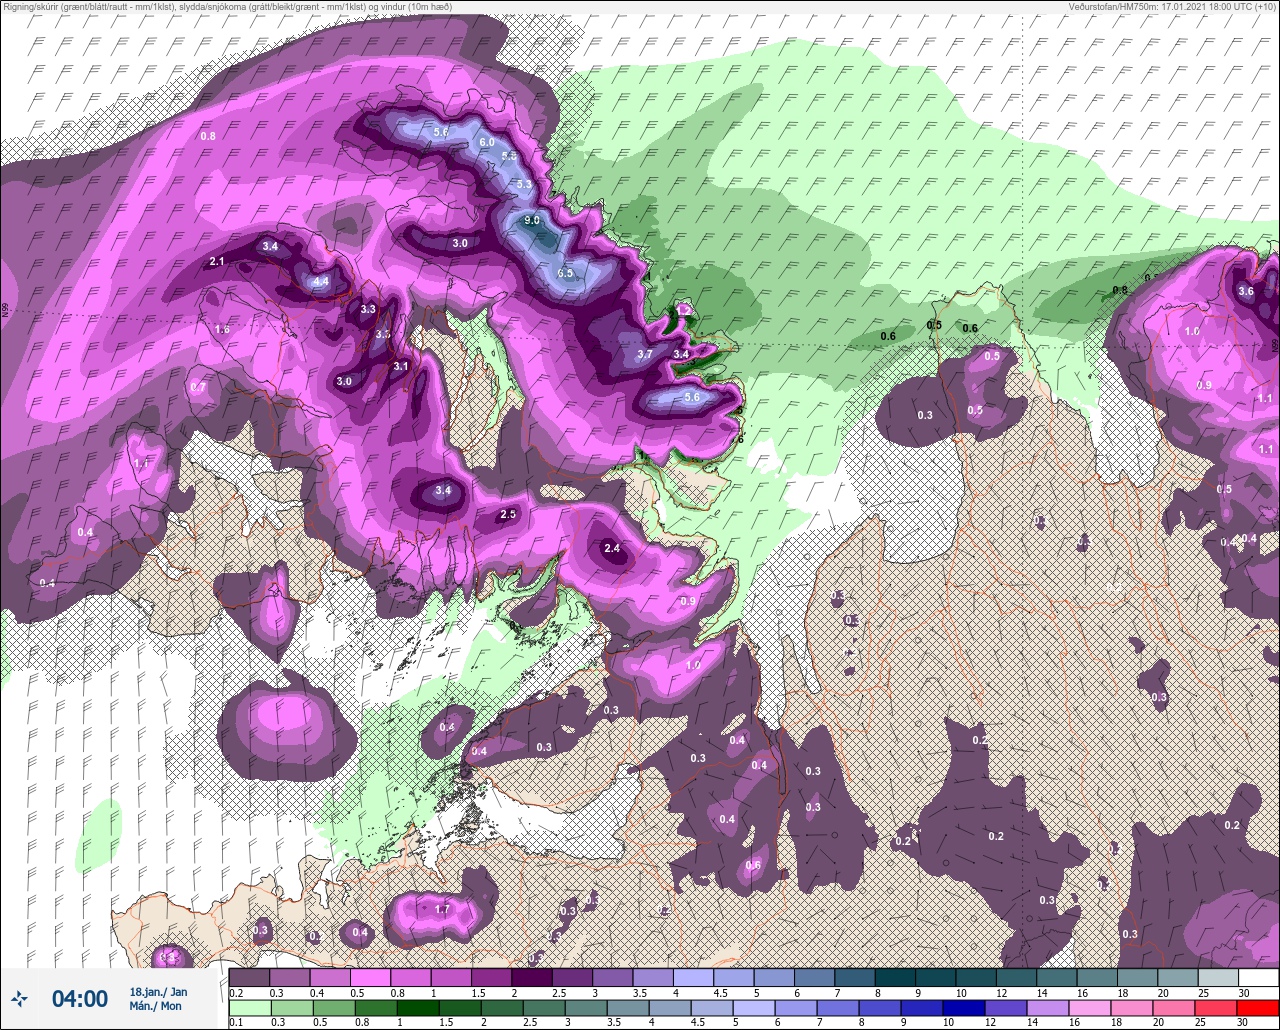Select darkest purple upper-row swatch between 2 and 2.5
Image resolution: width=1280 pixels, height=1030 pixels.
531,977
